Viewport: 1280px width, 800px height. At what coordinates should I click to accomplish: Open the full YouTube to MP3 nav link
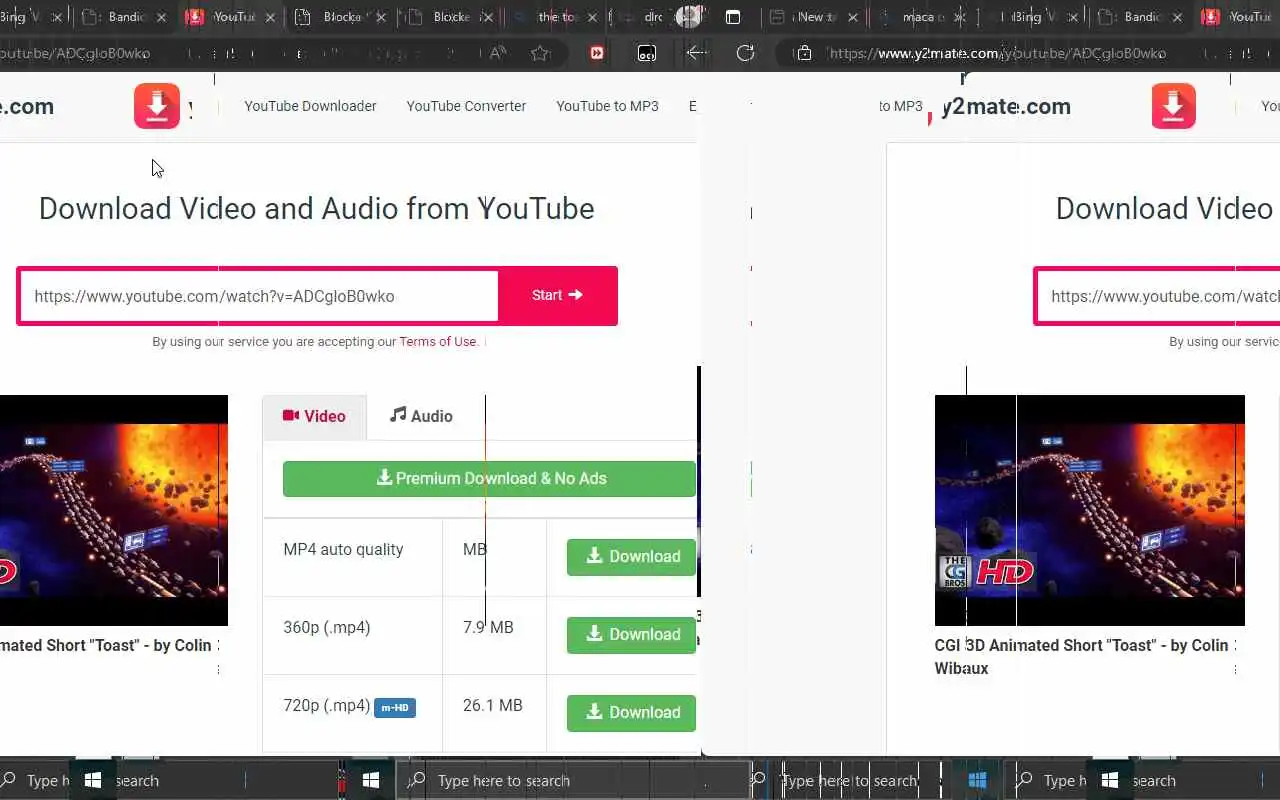coord(607,106)
